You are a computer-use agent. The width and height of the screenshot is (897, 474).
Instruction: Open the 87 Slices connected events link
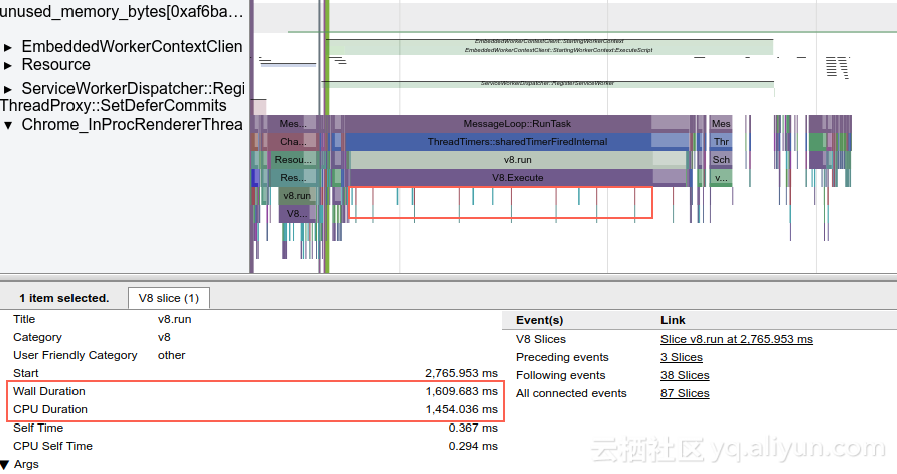[x=684, y=393]
